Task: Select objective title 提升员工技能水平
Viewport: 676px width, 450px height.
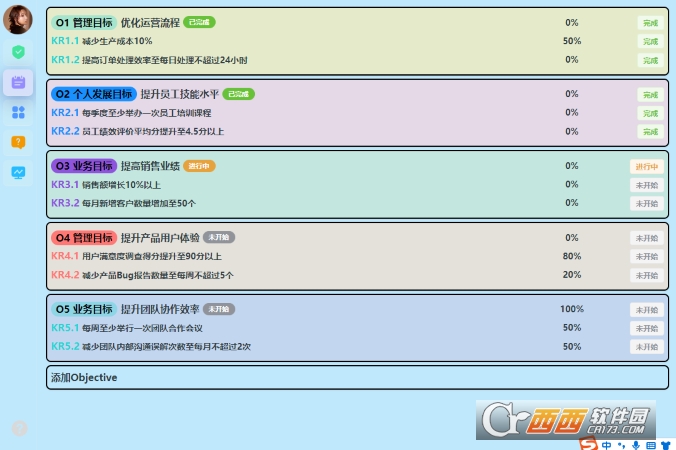Action: (x=180, y=94)
